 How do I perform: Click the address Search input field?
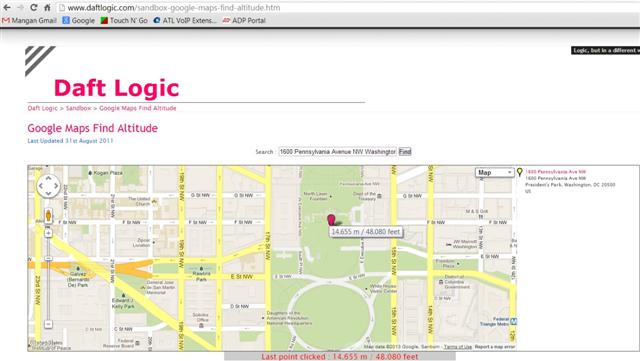point(338,152)
